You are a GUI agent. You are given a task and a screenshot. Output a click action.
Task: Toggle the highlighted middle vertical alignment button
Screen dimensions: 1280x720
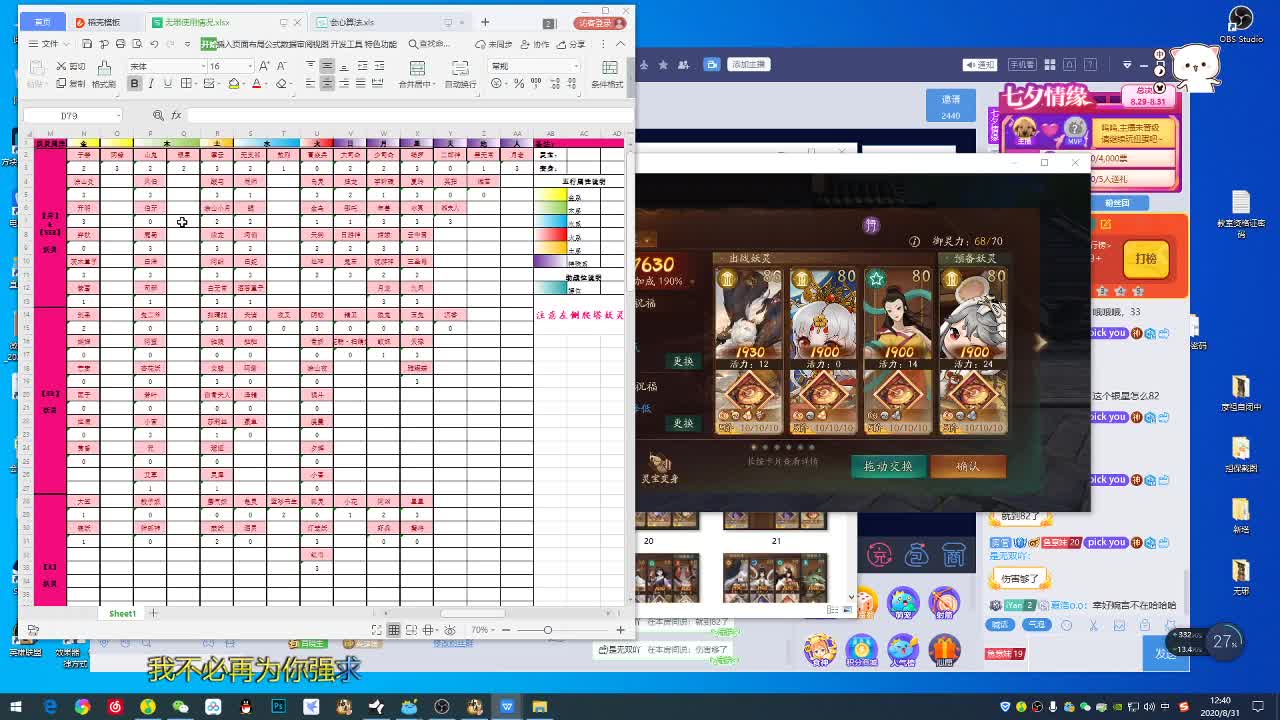pos(325,66)
